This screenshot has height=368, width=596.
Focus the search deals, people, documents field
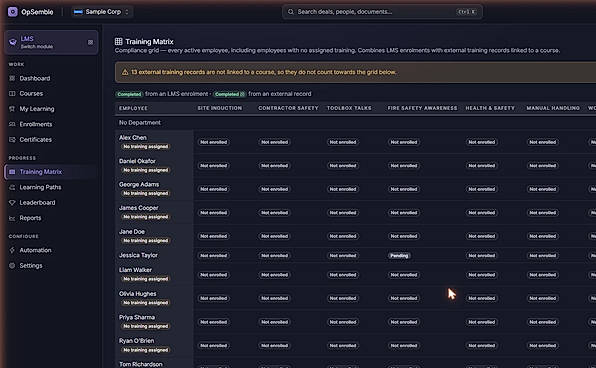point(382,12)
